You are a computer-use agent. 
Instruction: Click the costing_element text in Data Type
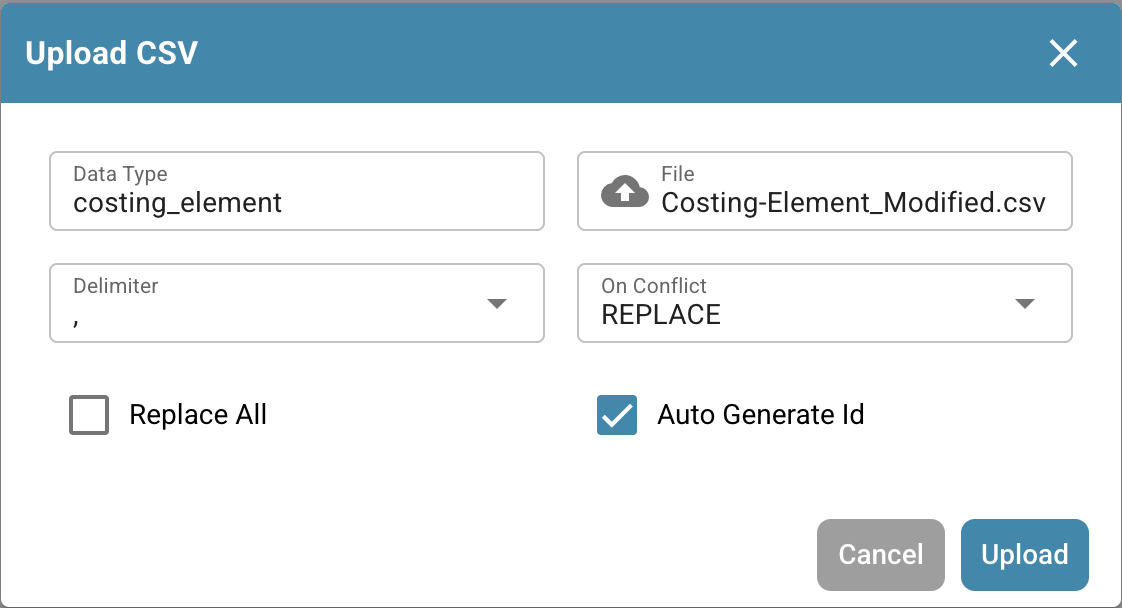point(177,203)
